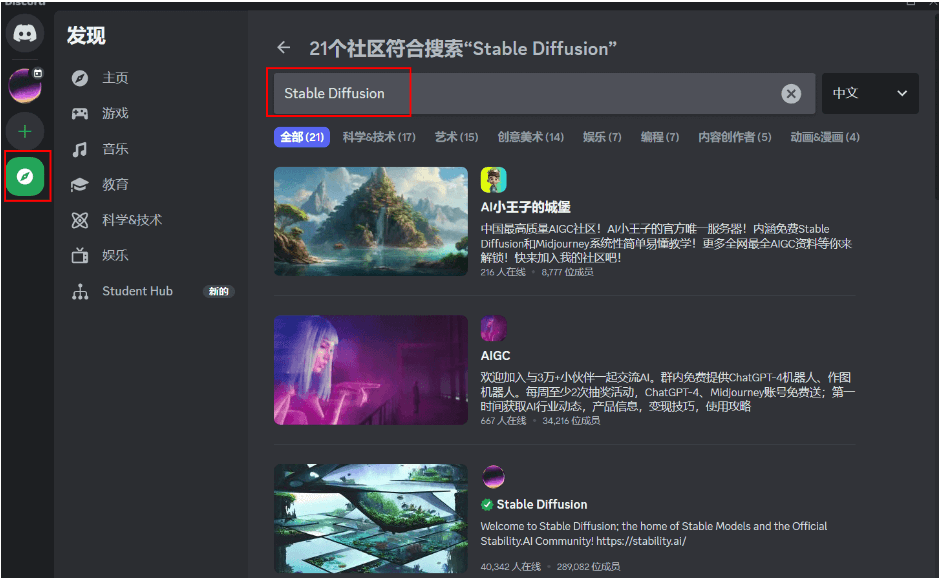Filter by 艺术 (15) tab
Viewport: 939px width, 578px height.
456,137
